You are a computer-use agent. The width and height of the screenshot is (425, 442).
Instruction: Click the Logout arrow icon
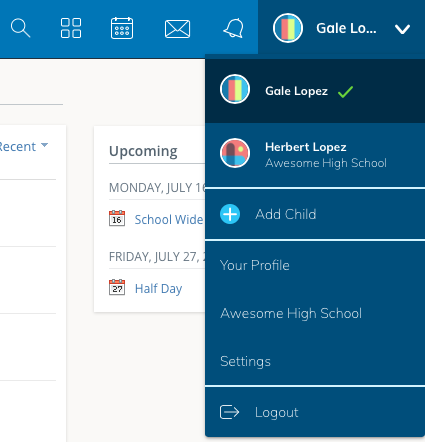click(229, 412)
